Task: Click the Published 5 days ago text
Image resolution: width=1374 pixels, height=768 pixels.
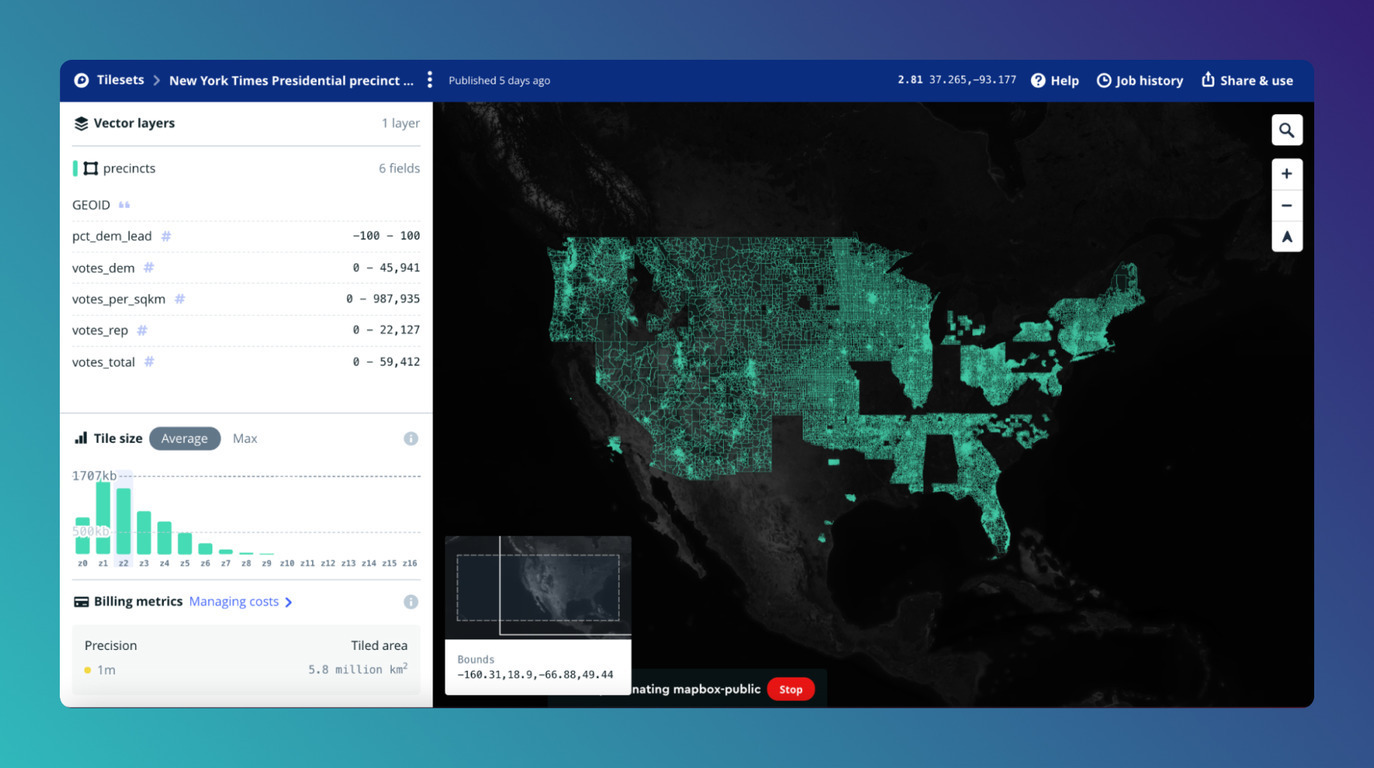Action: click(499, 80)
